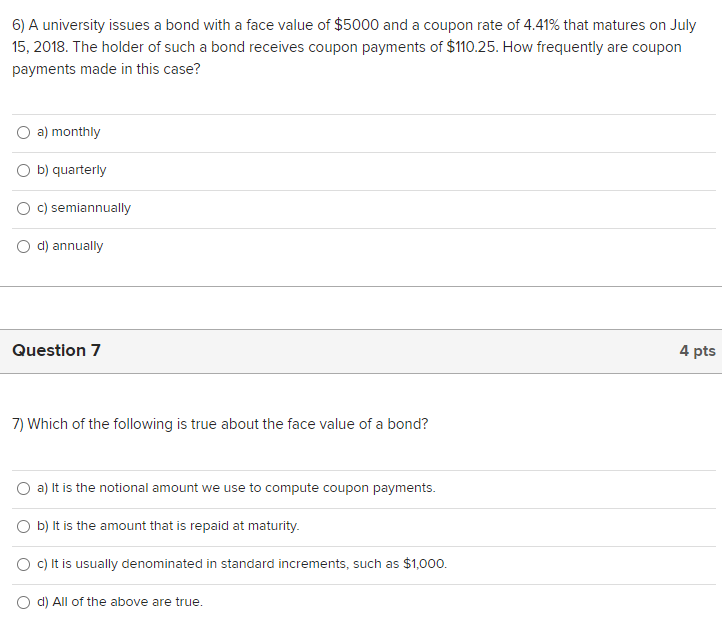Click 'All of the above are true' text
Image resolution: width=722 pixels, height=637 pixels.
[120, 602]
